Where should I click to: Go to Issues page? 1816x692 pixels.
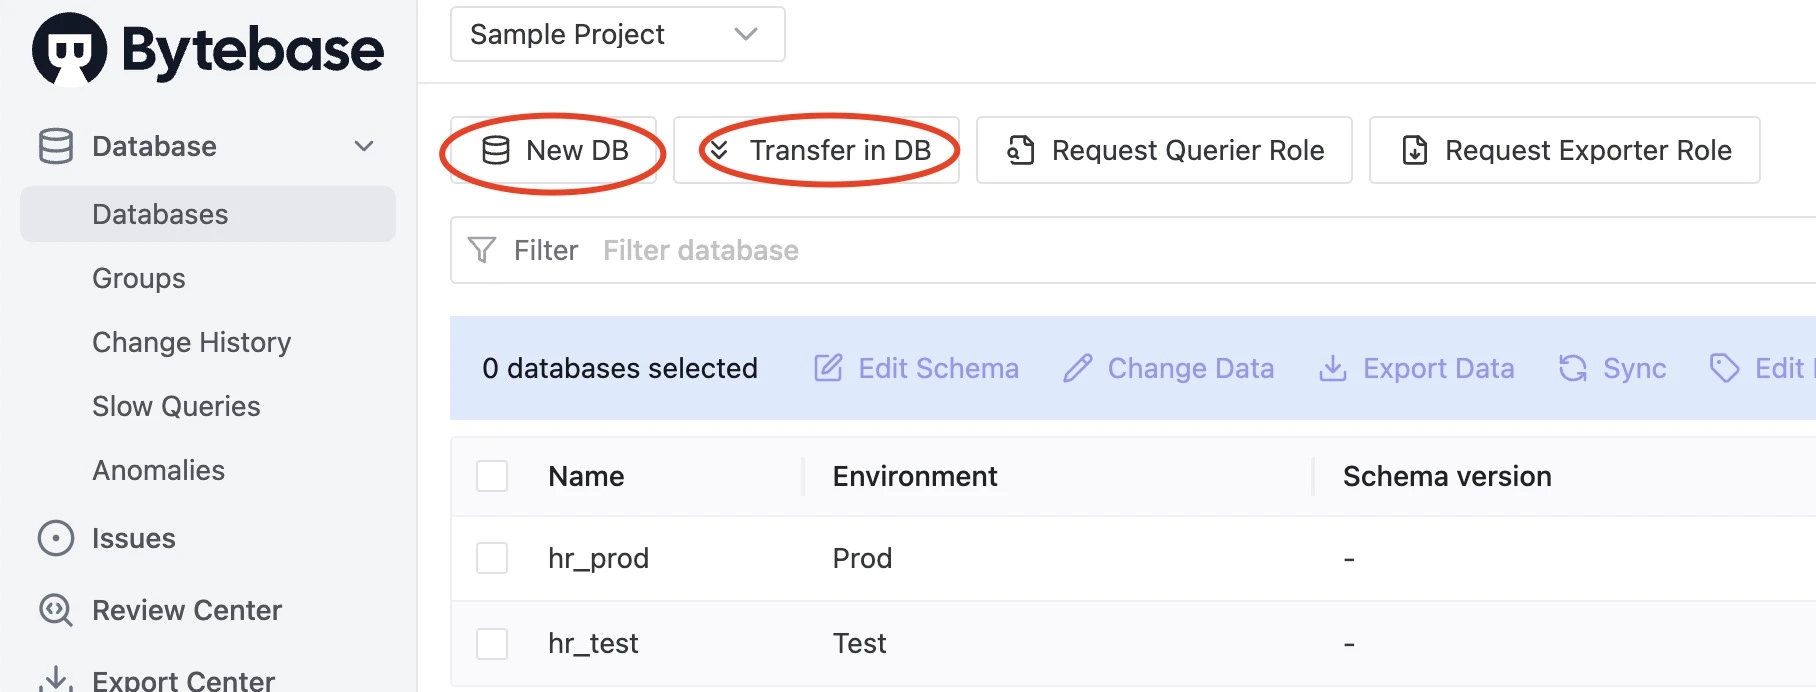(x=133, y=538)
